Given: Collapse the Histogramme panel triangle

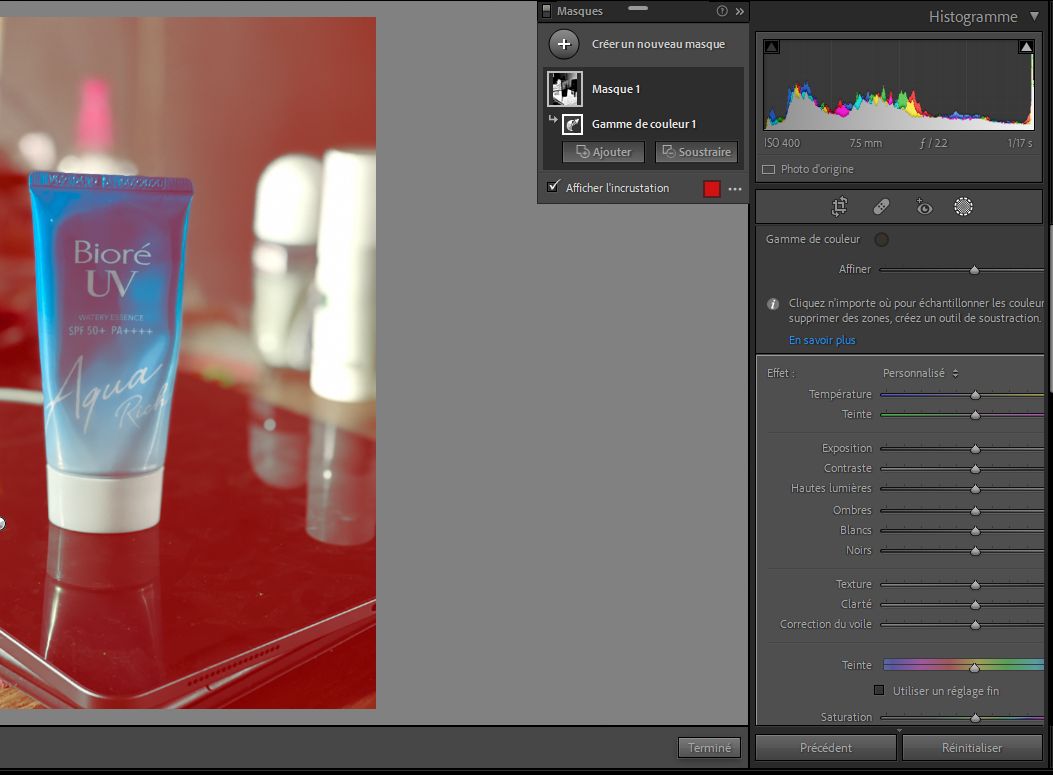Looking at the screenshot, I should coord(1034,15).
